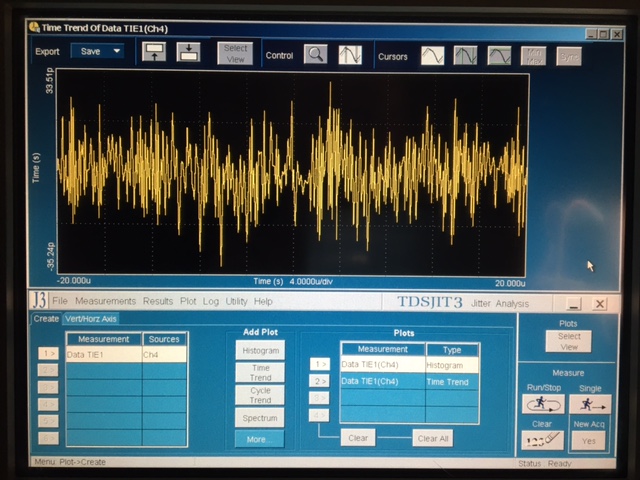Image resolution: width=640 pixels, height=480 pixels.
Task: Click the More... plot button
Action: (259, 439)
